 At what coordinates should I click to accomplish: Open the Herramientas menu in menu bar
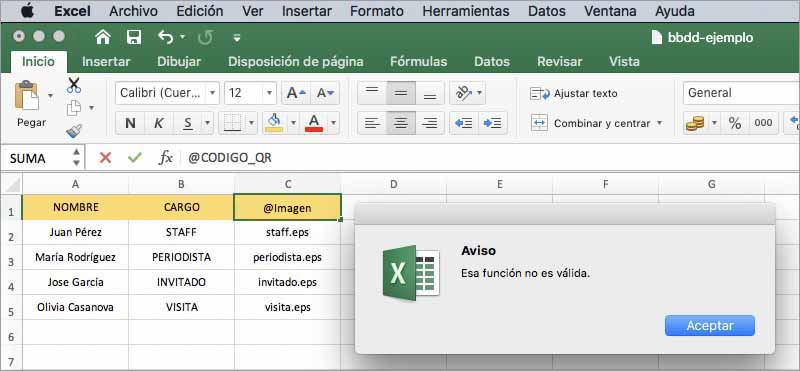(x=466, y=11)
